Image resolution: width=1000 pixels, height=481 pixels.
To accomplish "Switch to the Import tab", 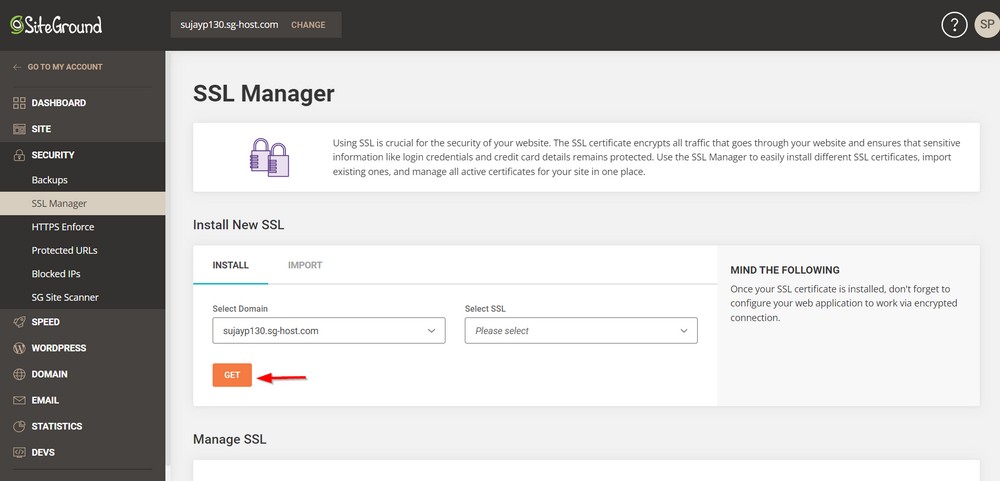I will point(305,265).
